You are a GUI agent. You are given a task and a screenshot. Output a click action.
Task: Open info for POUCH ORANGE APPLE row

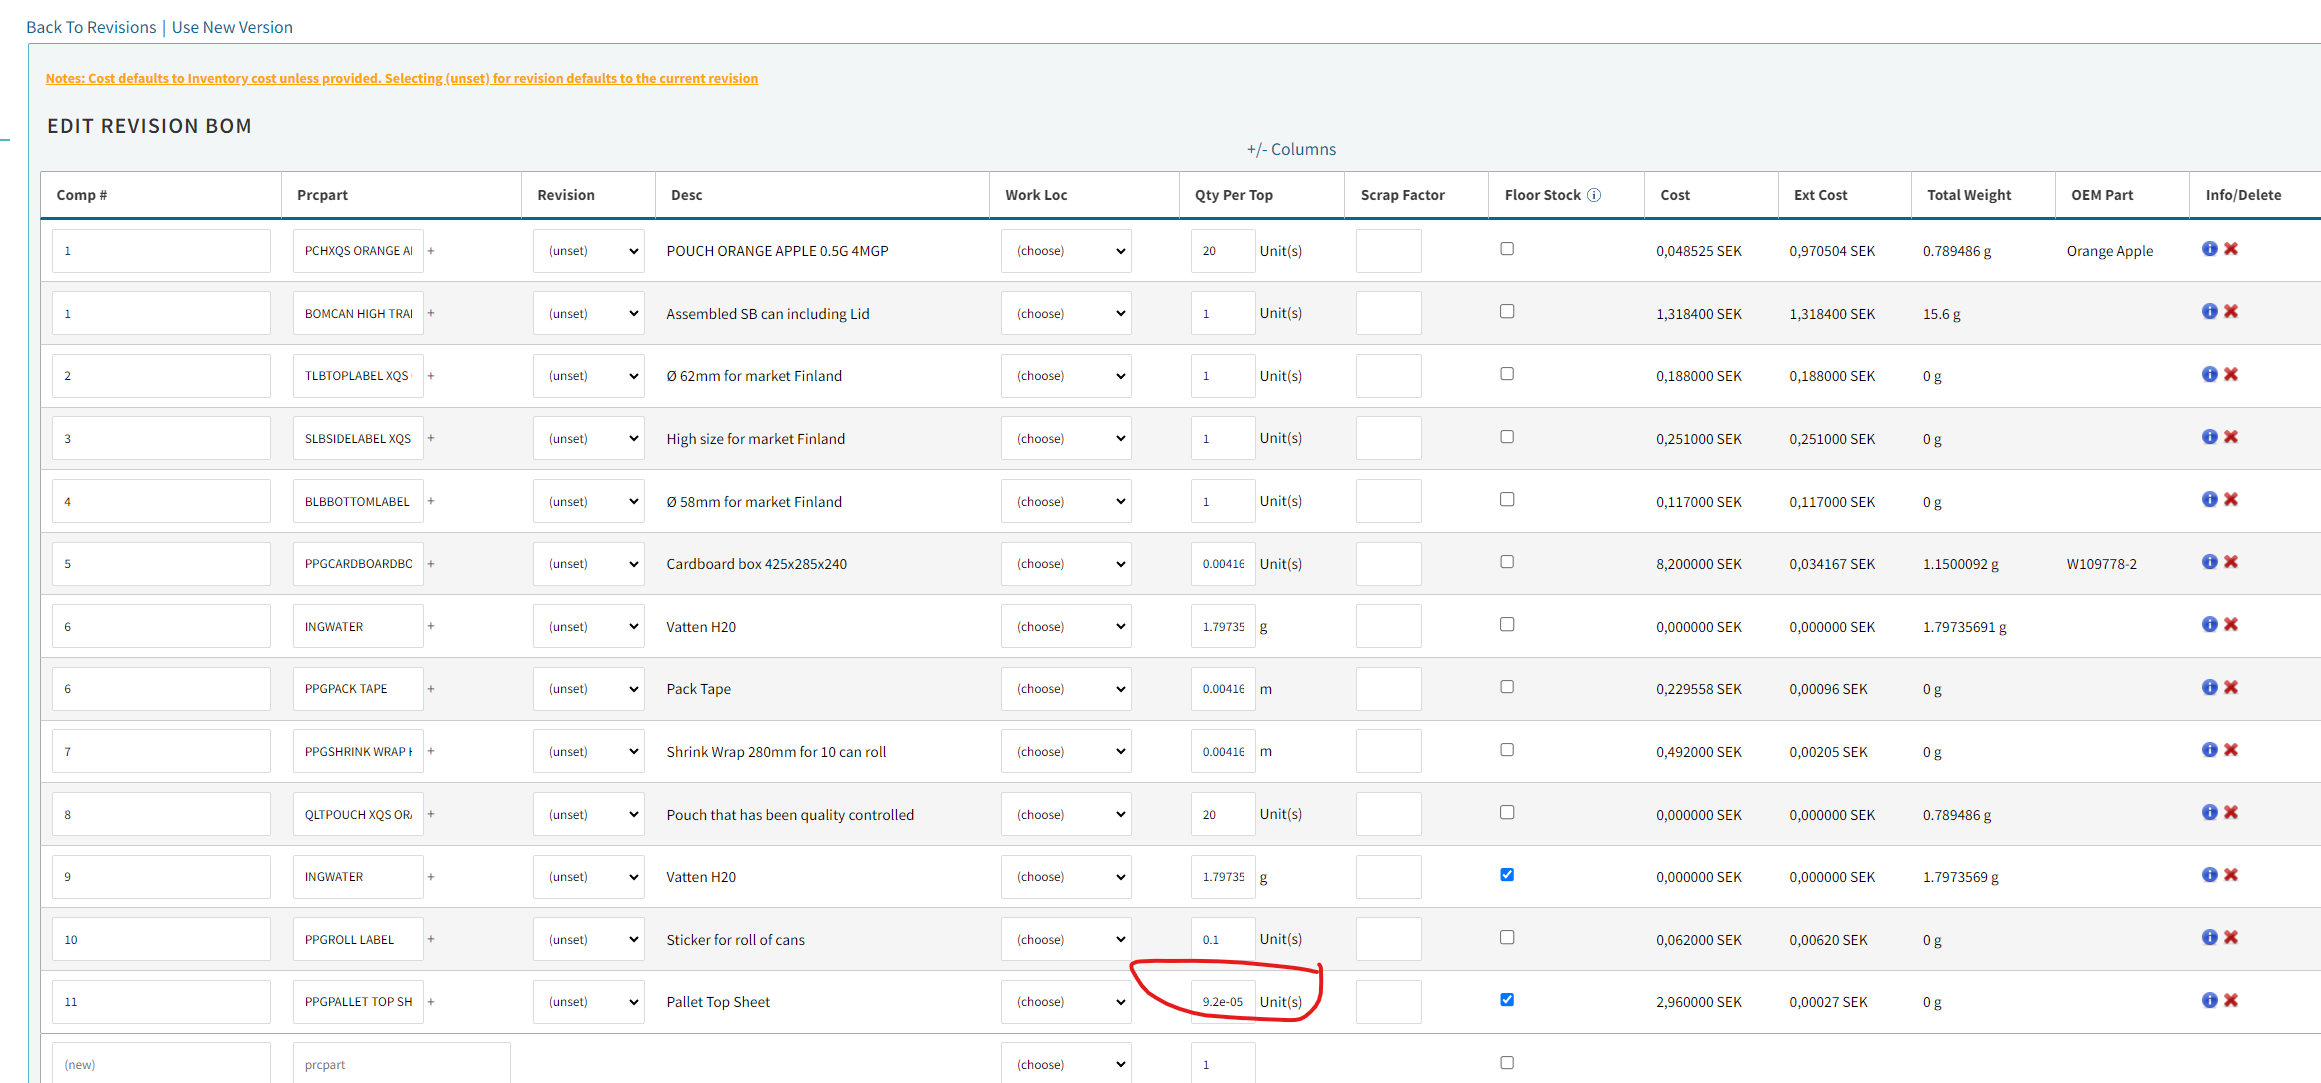(2209, 249)
